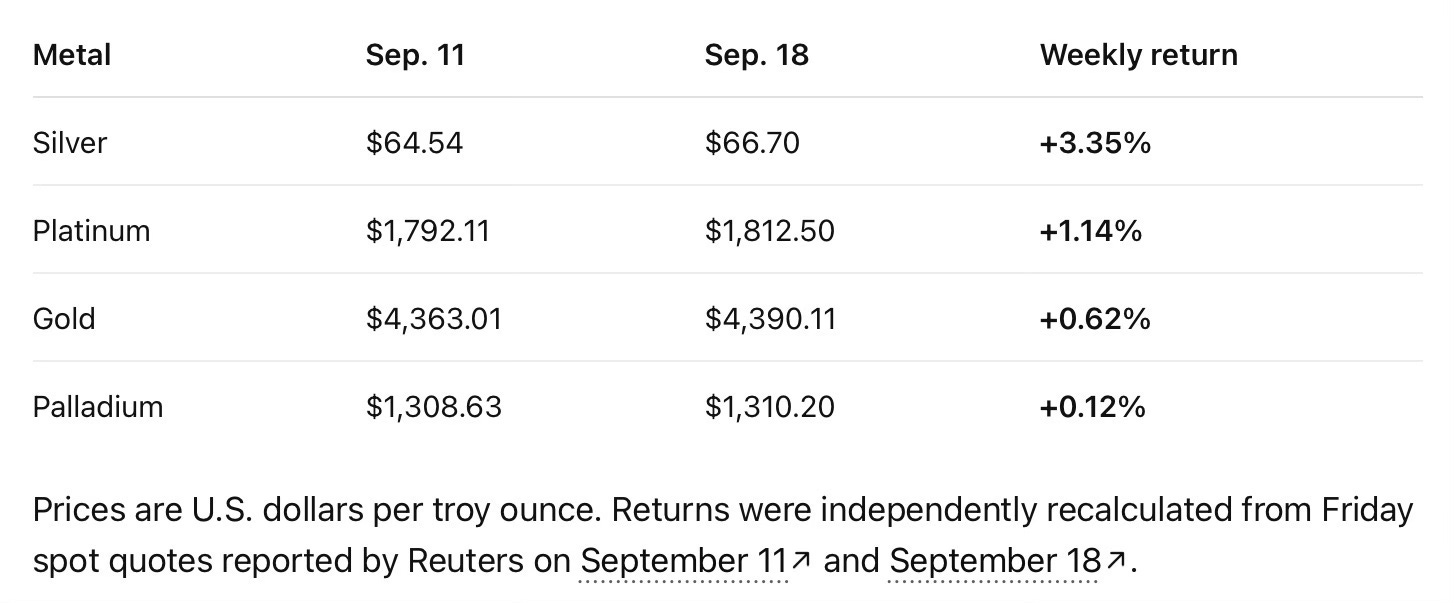Select the Sep. 18 column header
Screen dimensions: 1454x603
[x=756, y=55]
